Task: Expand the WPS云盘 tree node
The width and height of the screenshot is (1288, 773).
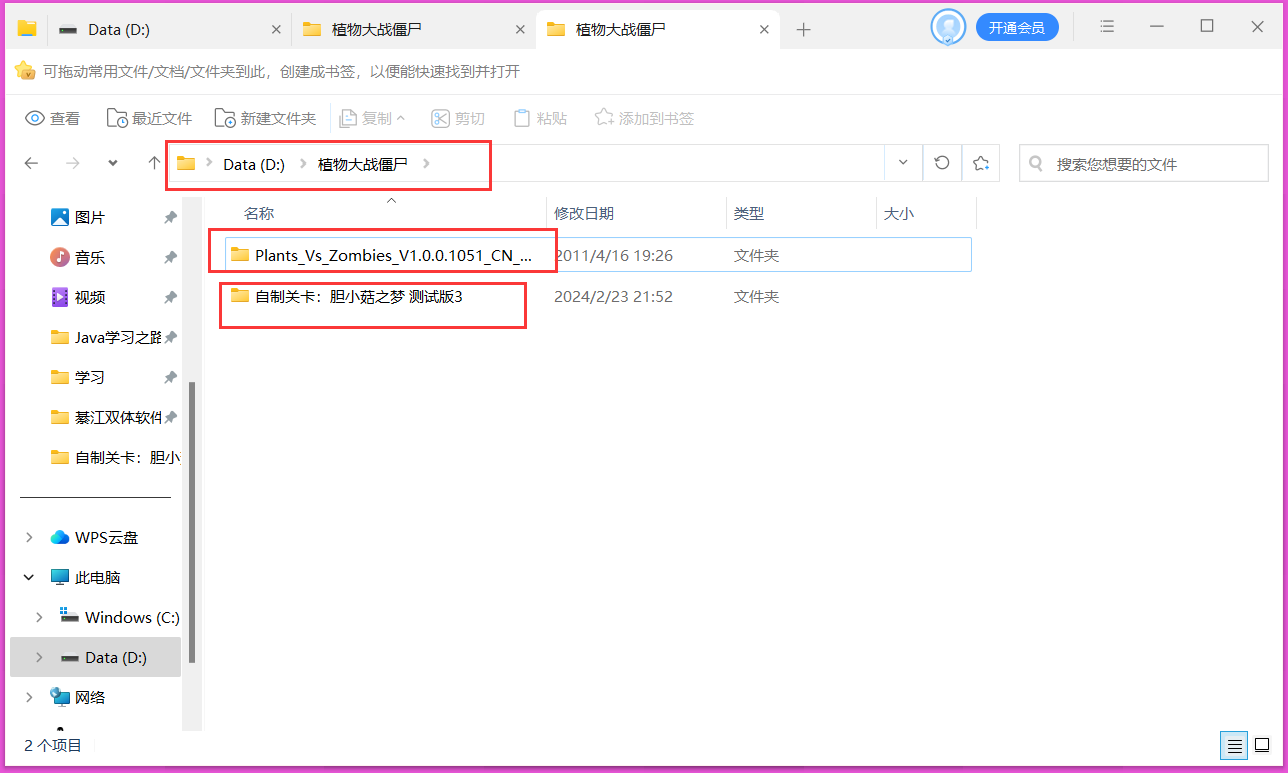Action: pyautogui.click(x=29, y=537)
